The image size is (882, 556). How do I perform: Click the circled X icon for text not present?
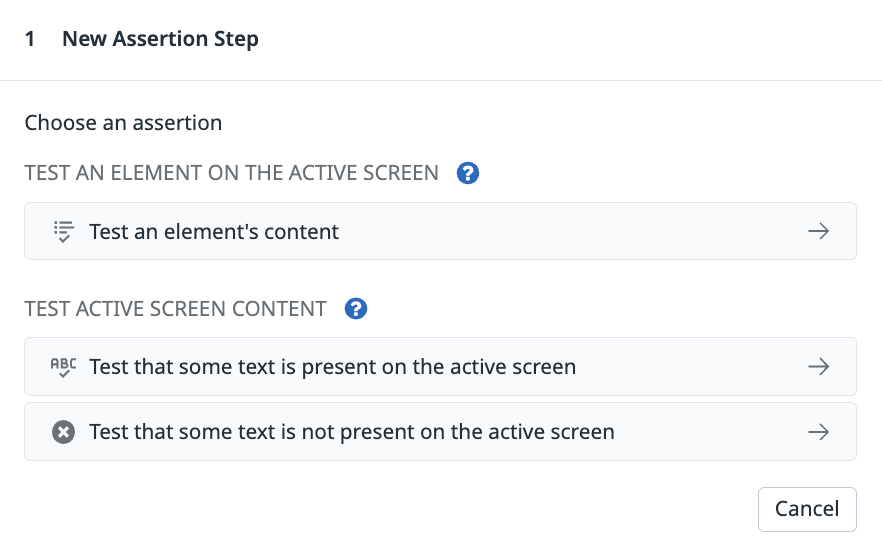[x=64, y=432]
